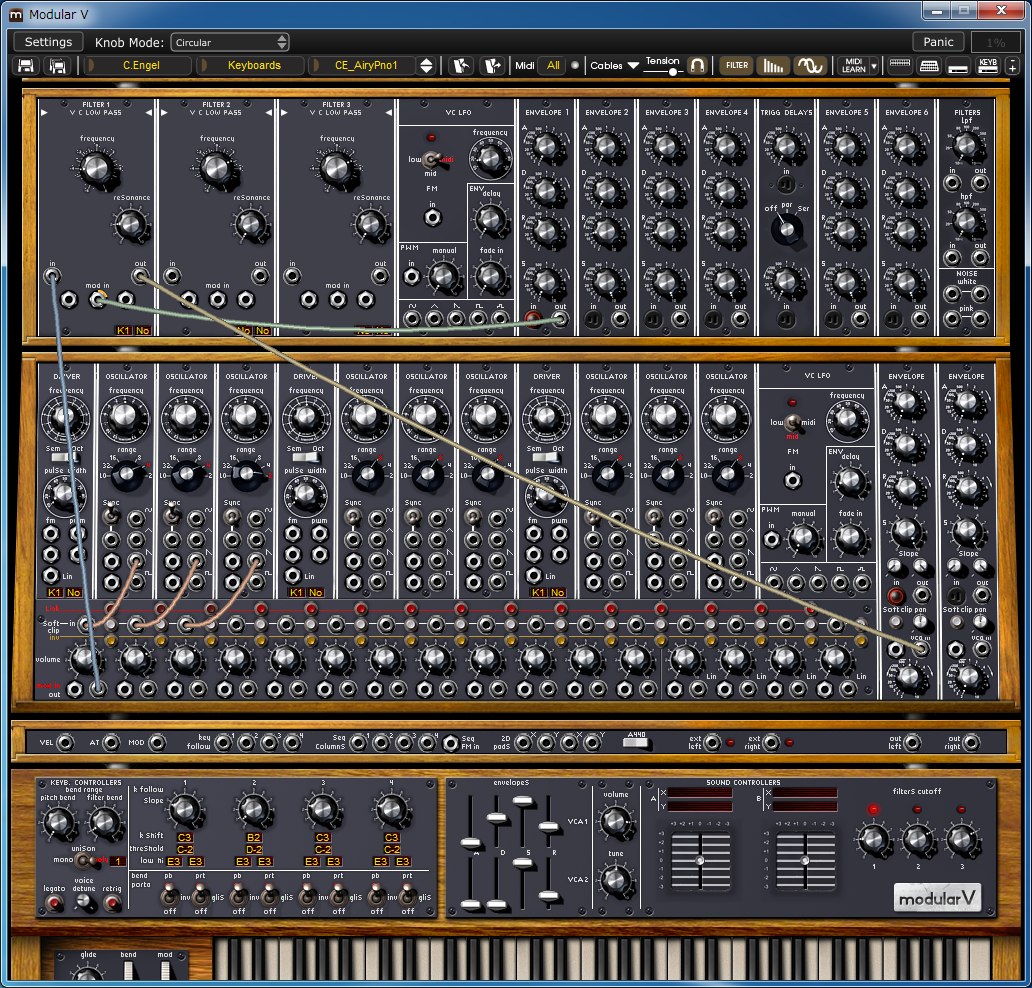Click the VEL output jack
Image resolution: width=1032 pixels, height=988 pixels.
[x=65, y=742]
